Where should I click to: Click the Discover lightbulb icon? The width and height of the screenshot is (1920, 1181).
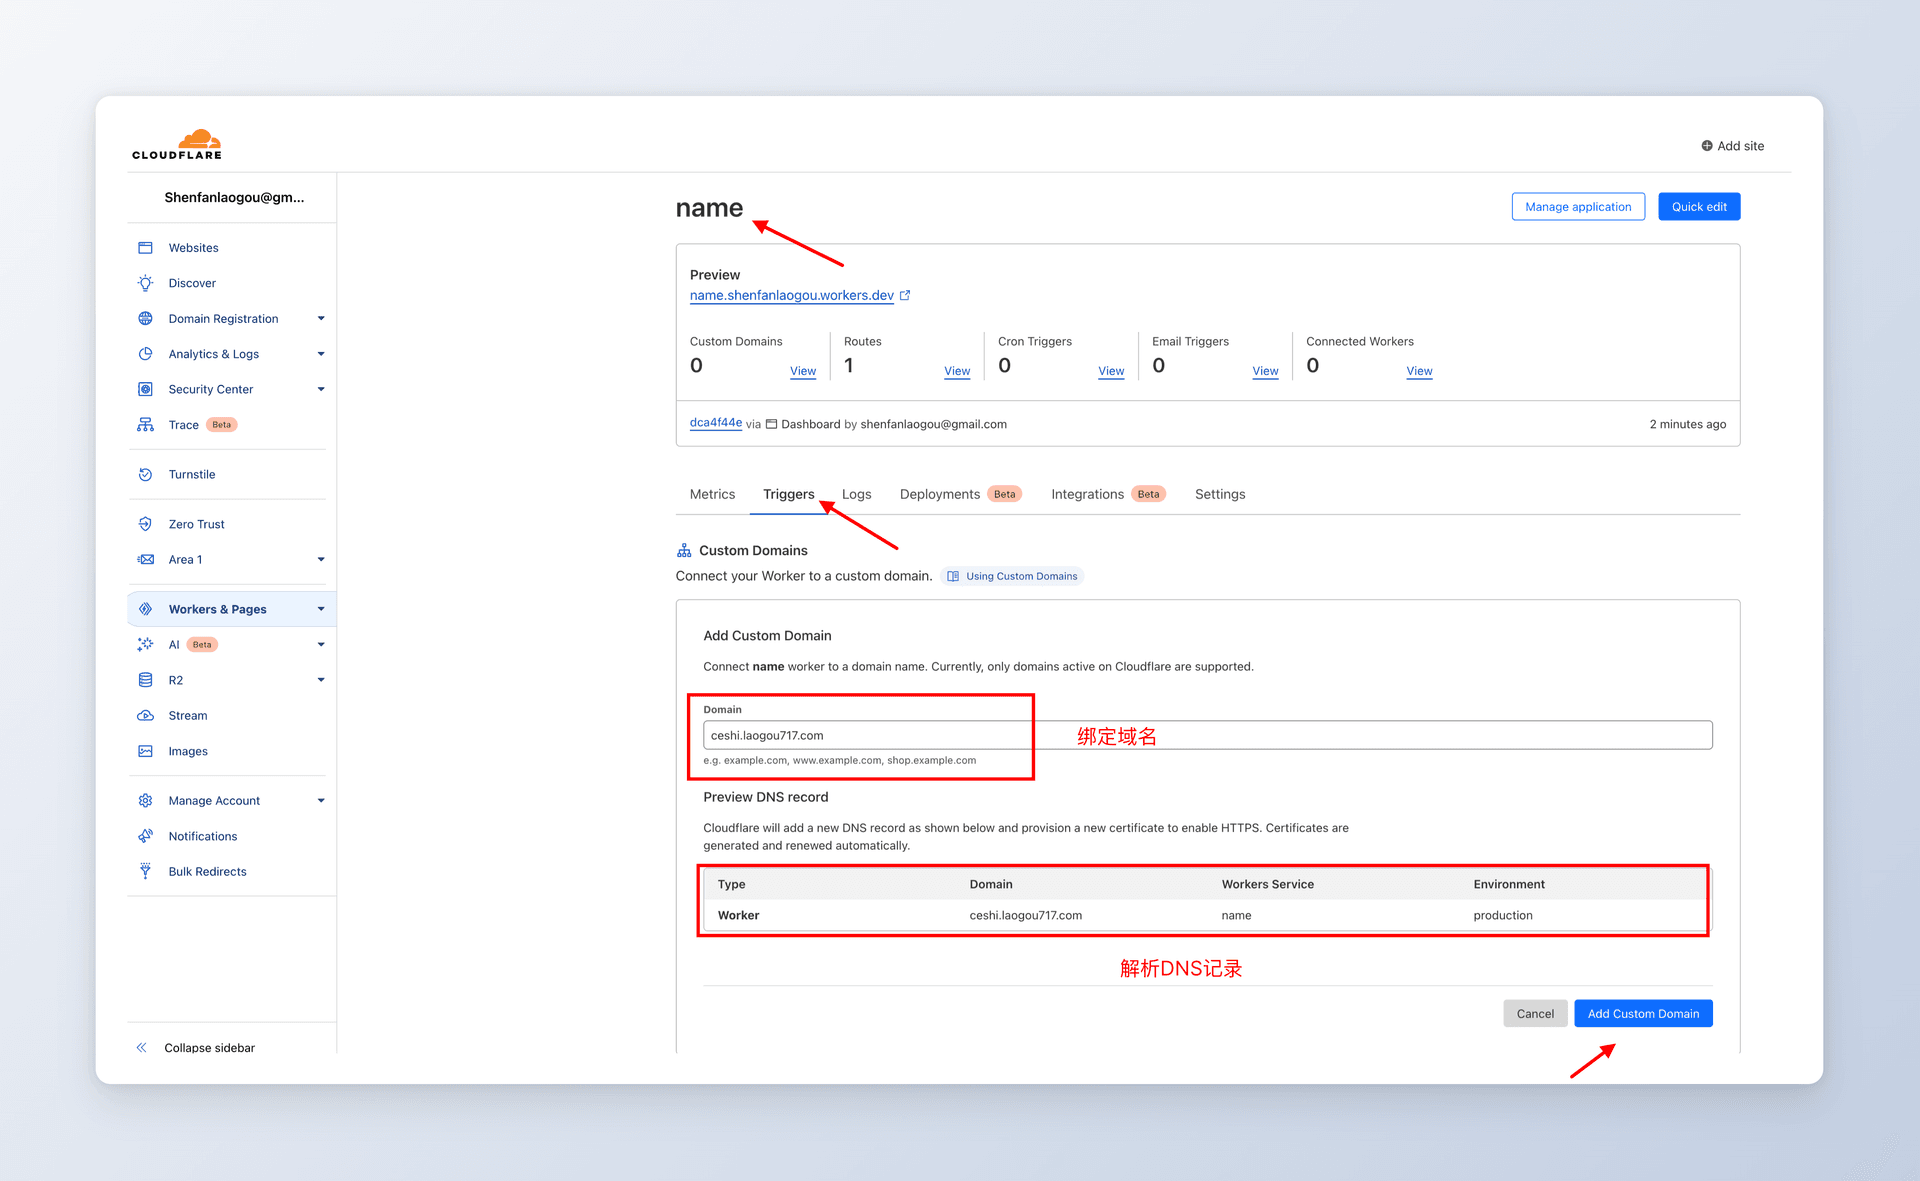coord(145,283)
